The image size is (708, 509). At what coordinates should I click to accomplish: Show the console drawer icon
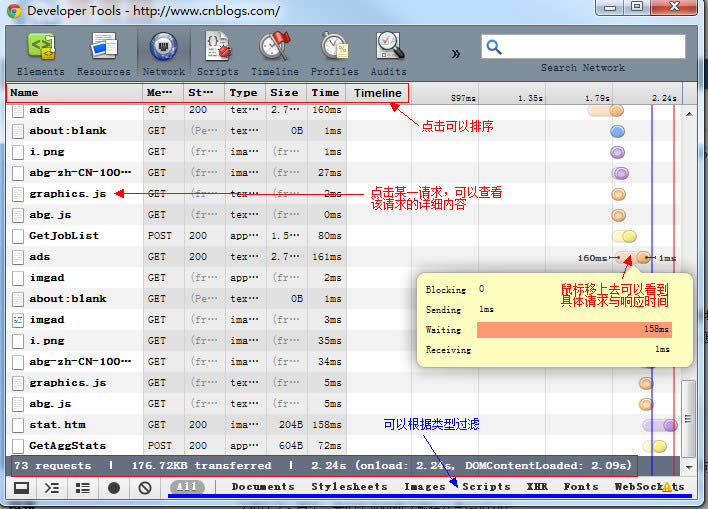(x=52, y=488)
